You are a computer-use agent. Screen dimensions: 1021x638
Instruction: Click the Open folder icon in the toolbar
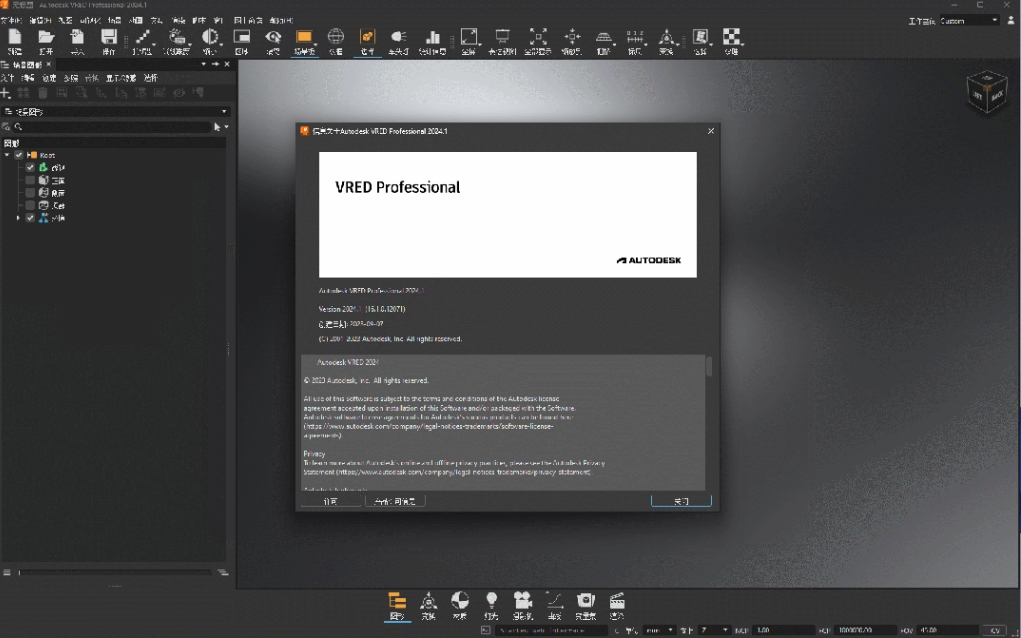point(46,36)
